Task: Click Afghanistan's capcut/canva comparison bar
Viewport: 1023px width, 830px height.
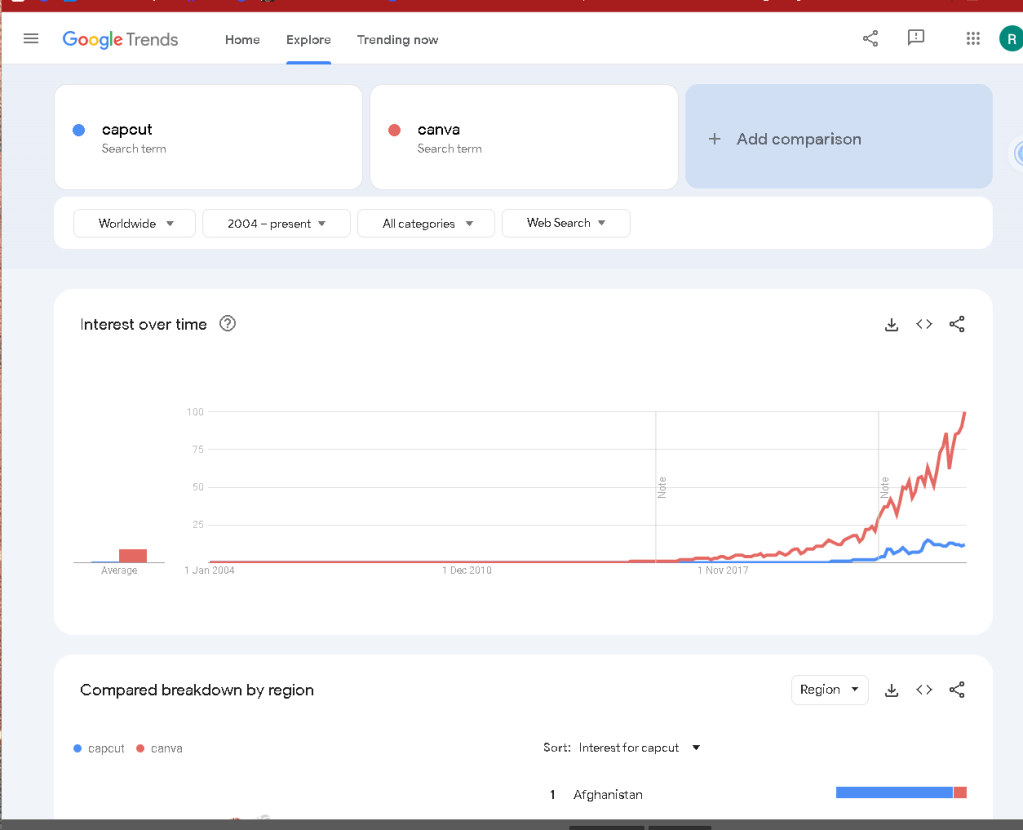Action: coord(901,793)
